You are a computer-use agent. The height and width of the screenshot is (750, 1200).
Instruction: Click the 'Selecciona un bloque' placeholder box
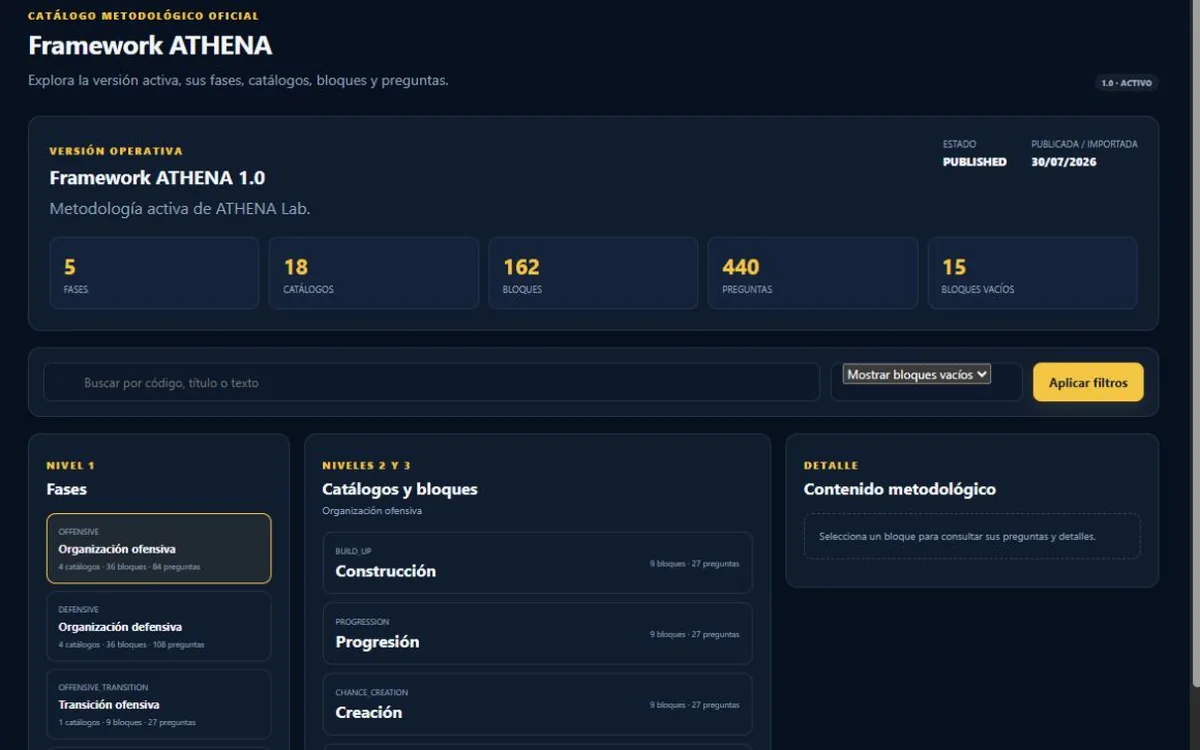click(972, 536)
